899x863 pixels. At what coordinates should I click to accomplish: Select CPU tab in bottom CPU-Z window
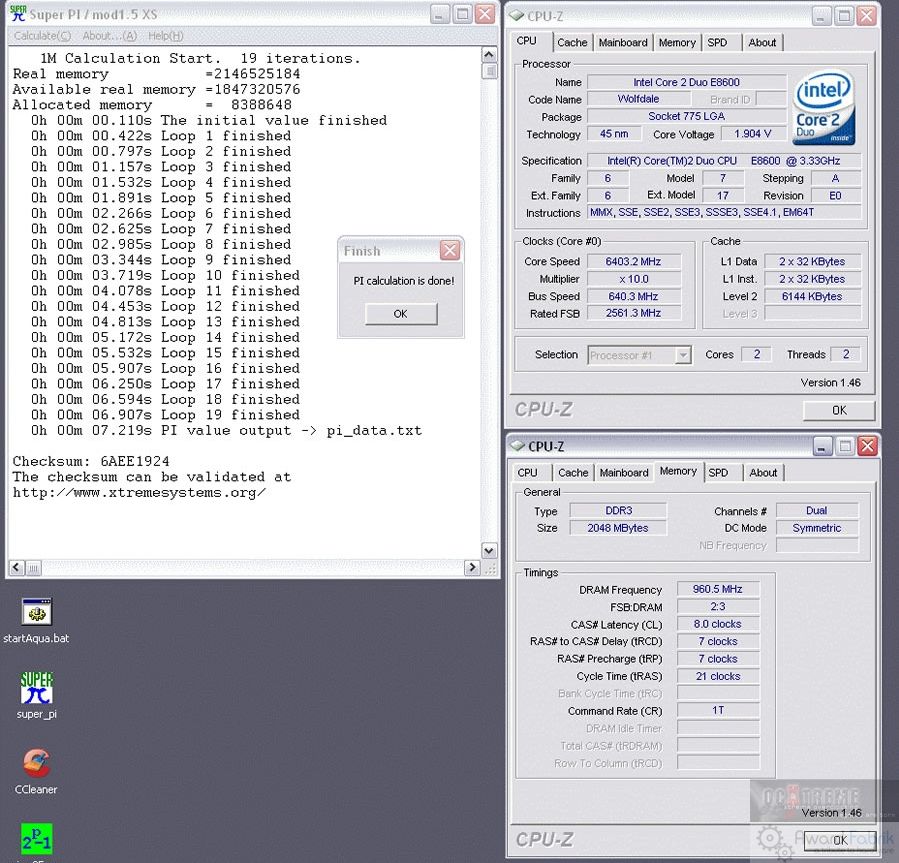[527, 472]
